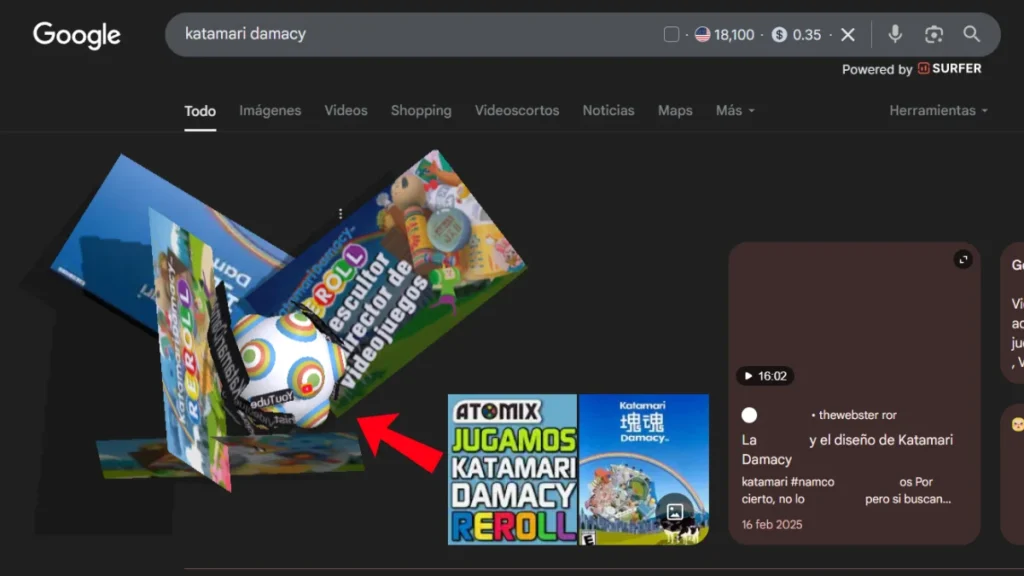The width and height of the screenshot is (1024, 576).
Task: Expand the Herramientas dropdown
Action: (x=938, y=110)
